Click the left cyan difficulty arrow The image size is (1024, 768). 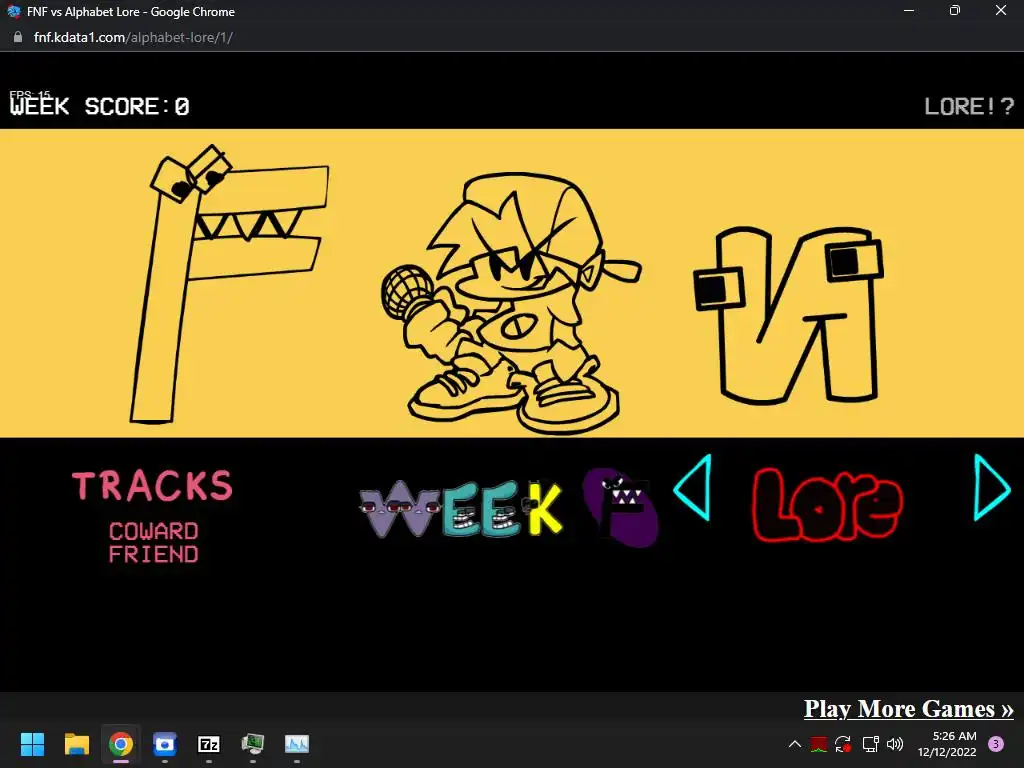[692, 487]
